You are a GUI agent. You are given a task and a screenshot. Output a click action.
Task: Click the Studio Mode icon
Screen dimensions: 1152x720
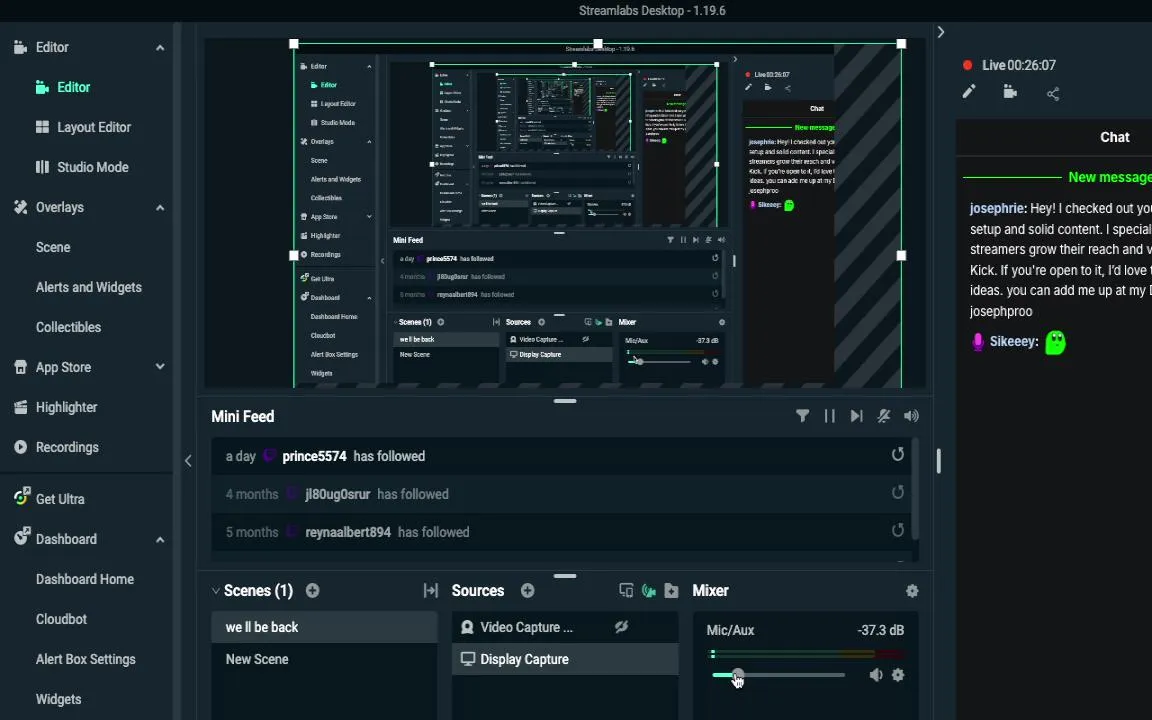click(x=43, y=167)
